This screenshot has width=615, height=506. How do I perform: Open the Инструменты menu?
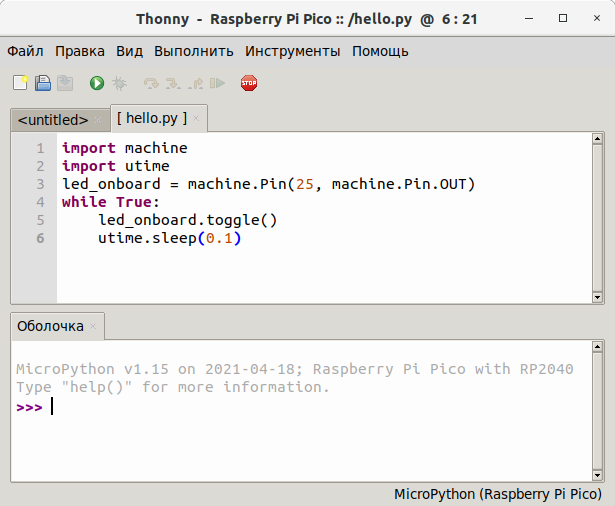pyautogui.click(x=293, y=51)
